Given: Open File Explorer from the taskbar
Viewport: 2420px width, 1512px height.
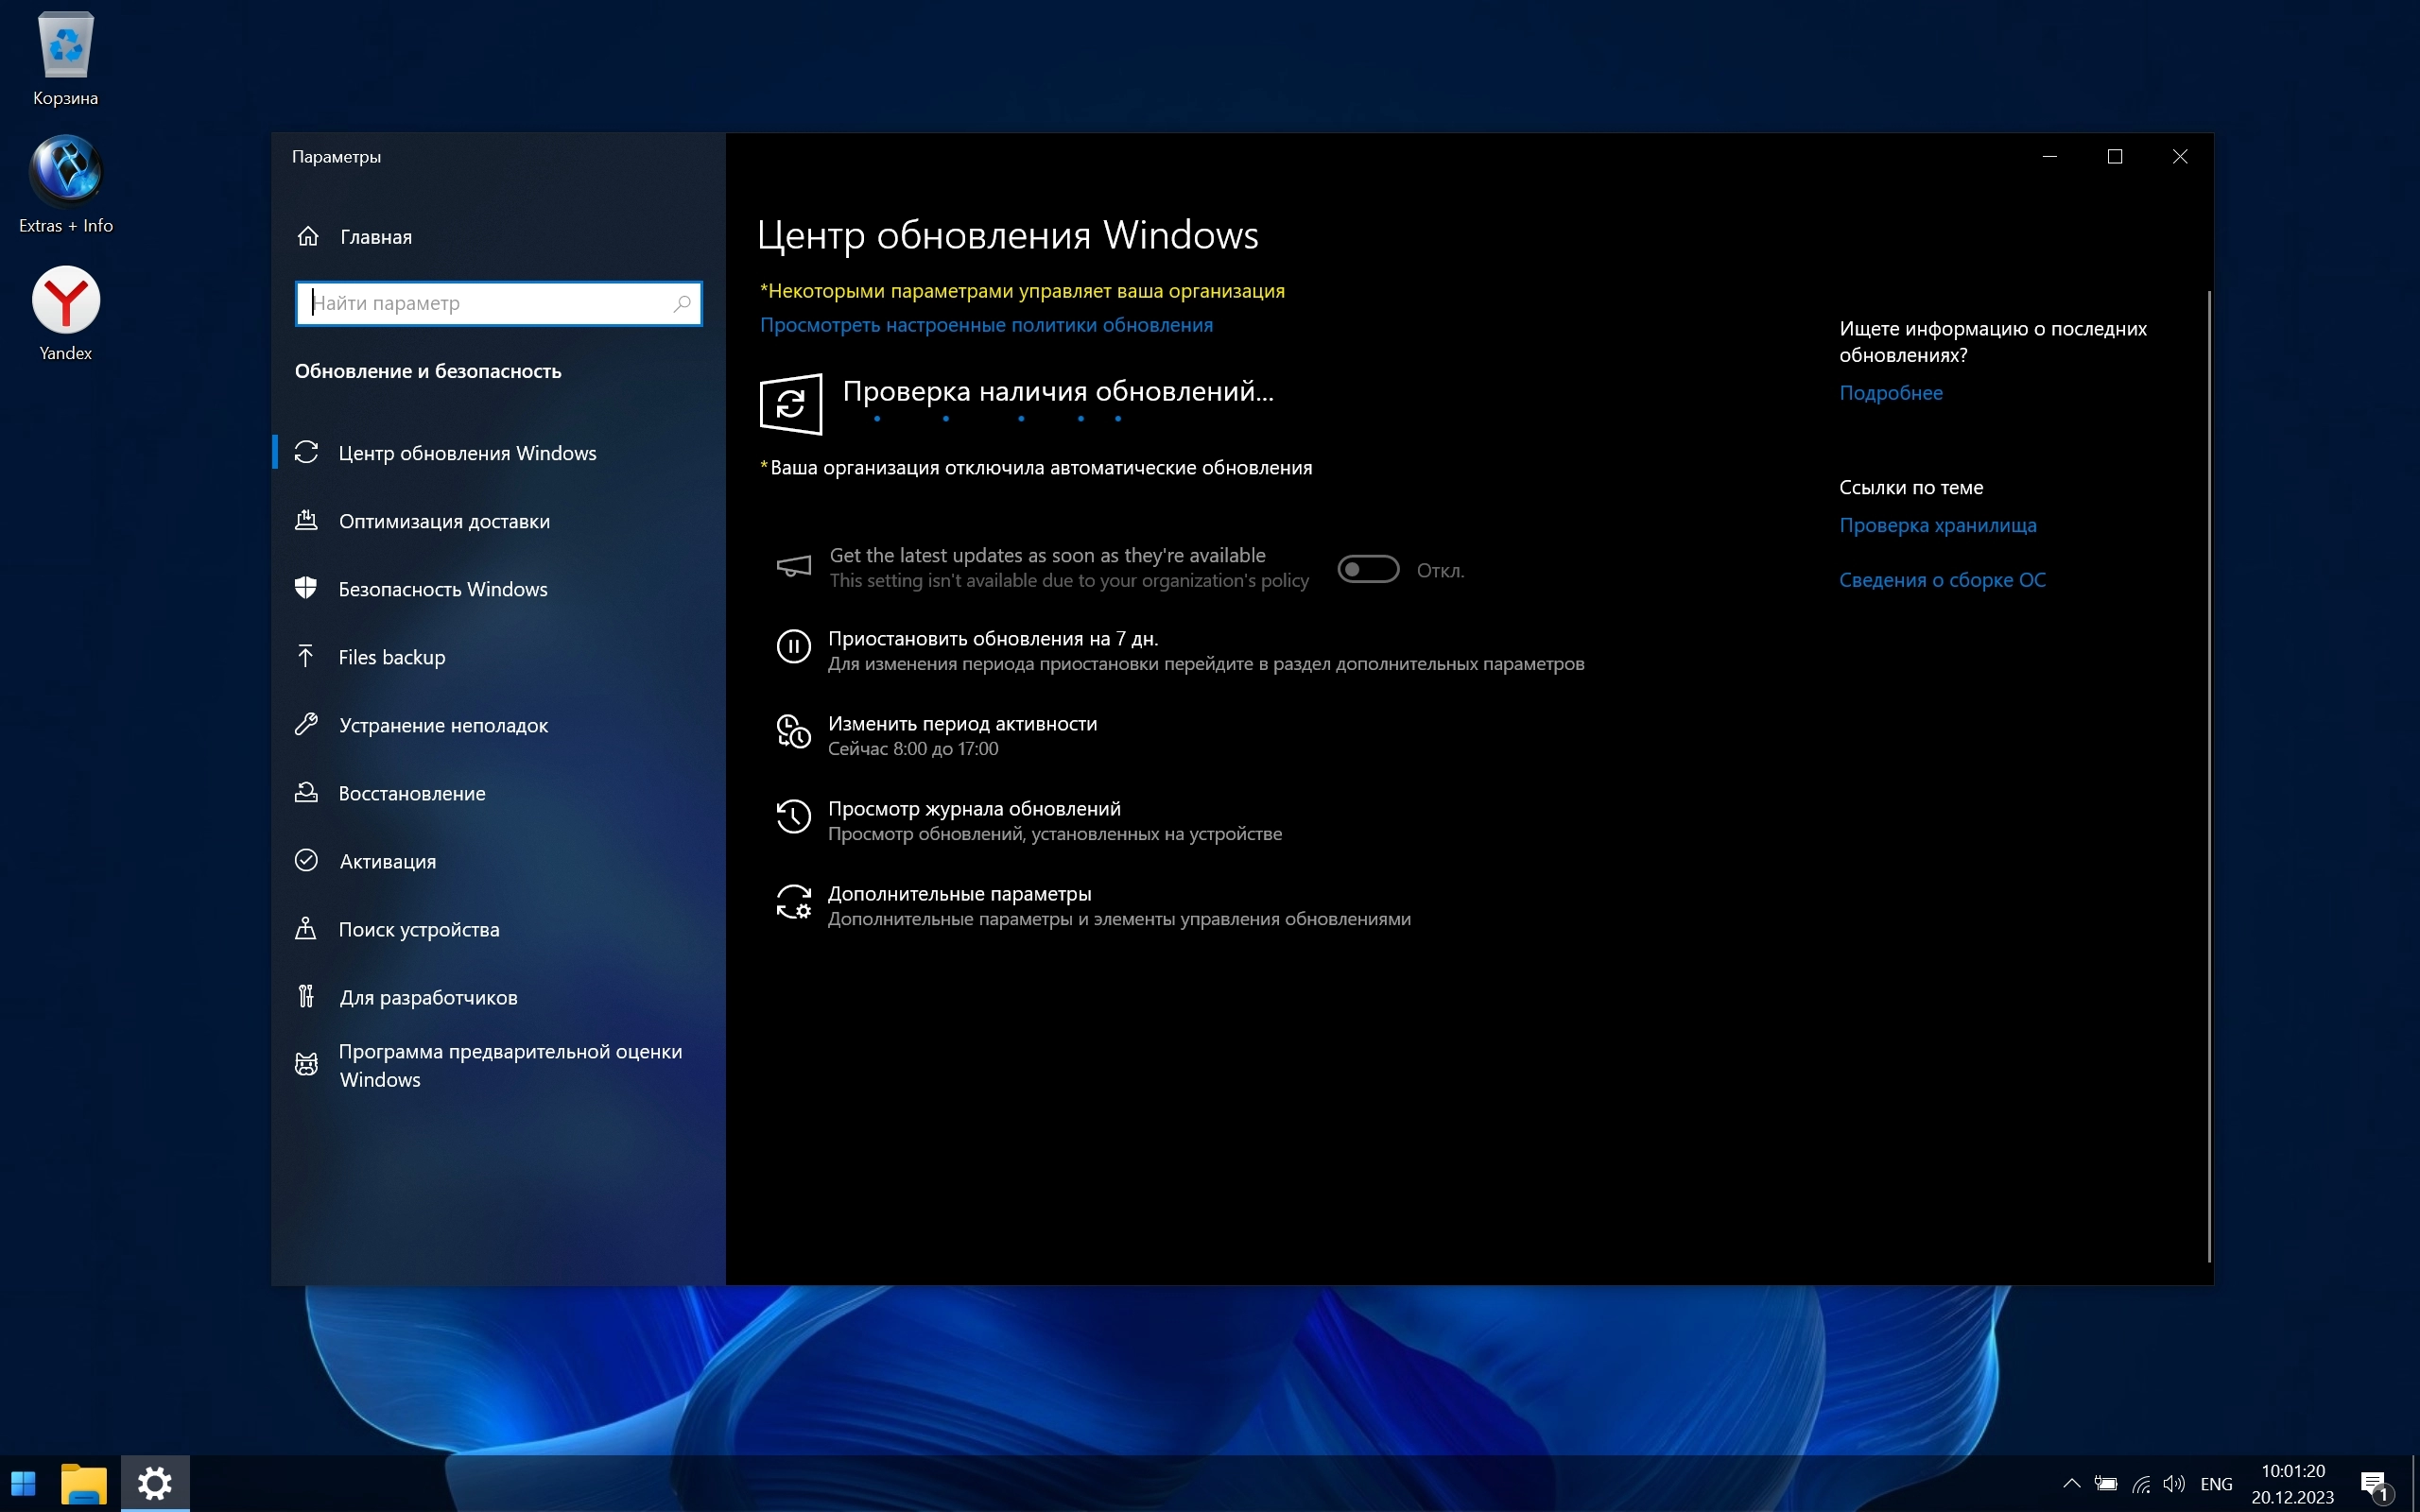Looking at the screenshot, I should [84, 1483].
